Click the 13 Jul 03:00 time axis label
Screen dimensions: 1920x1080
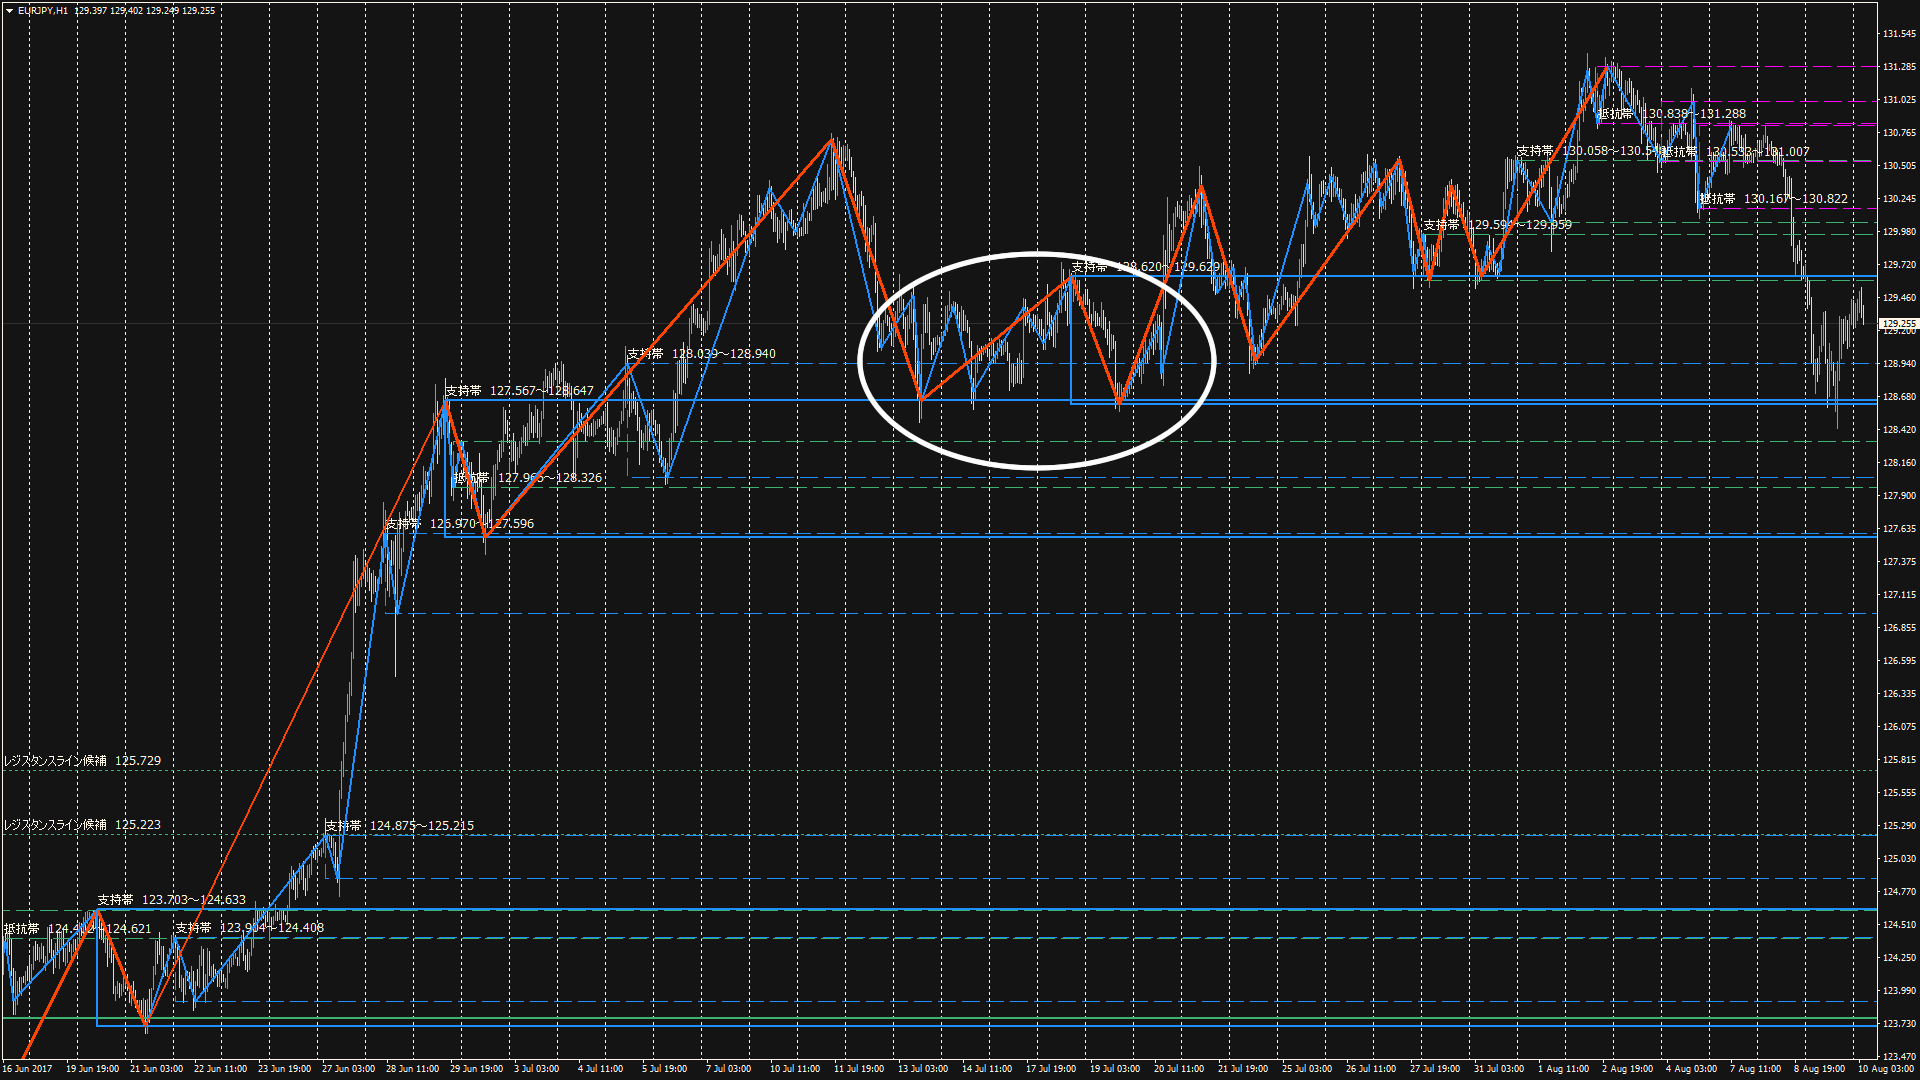click(922, 1069)
